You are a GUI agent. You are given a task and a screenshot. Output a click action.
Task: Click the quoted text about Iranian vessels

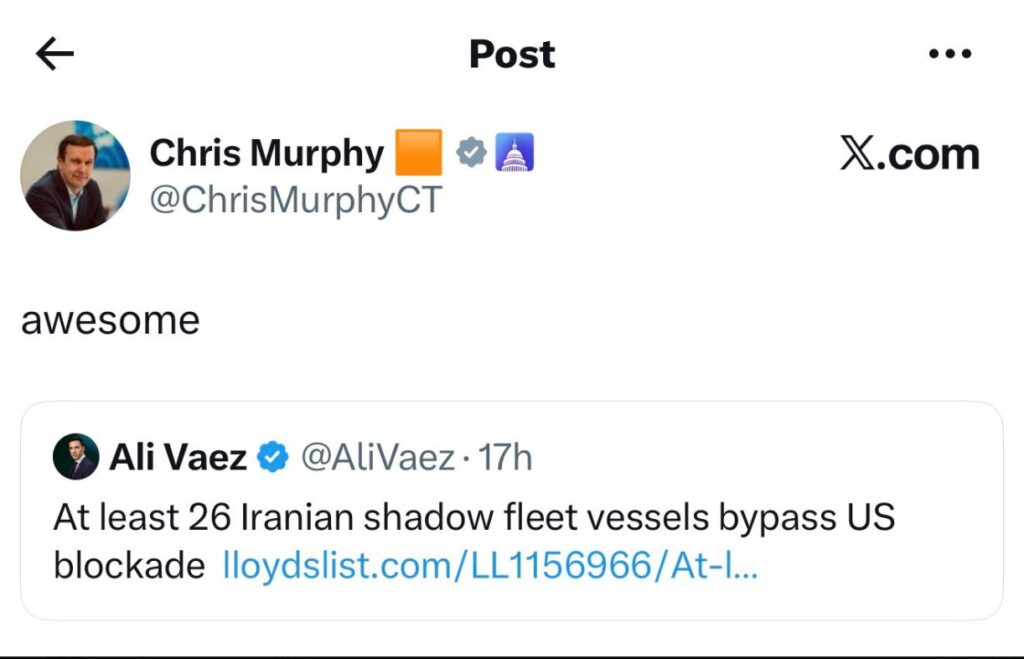pyautogui.click(x=474, y=518)
